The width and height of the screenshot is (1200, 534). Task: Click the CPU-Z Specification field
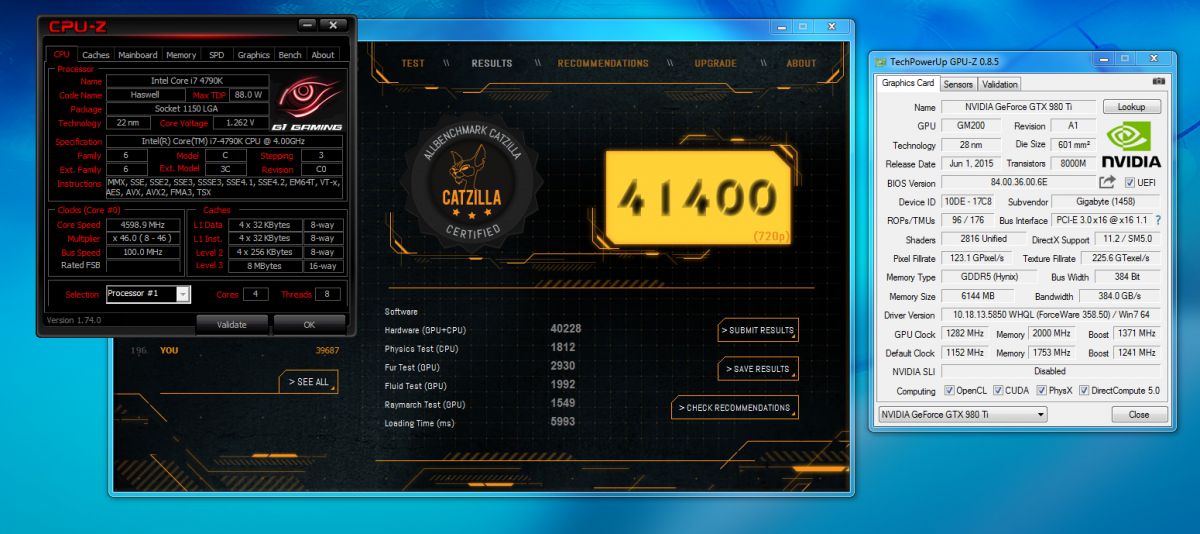(223, 141)
